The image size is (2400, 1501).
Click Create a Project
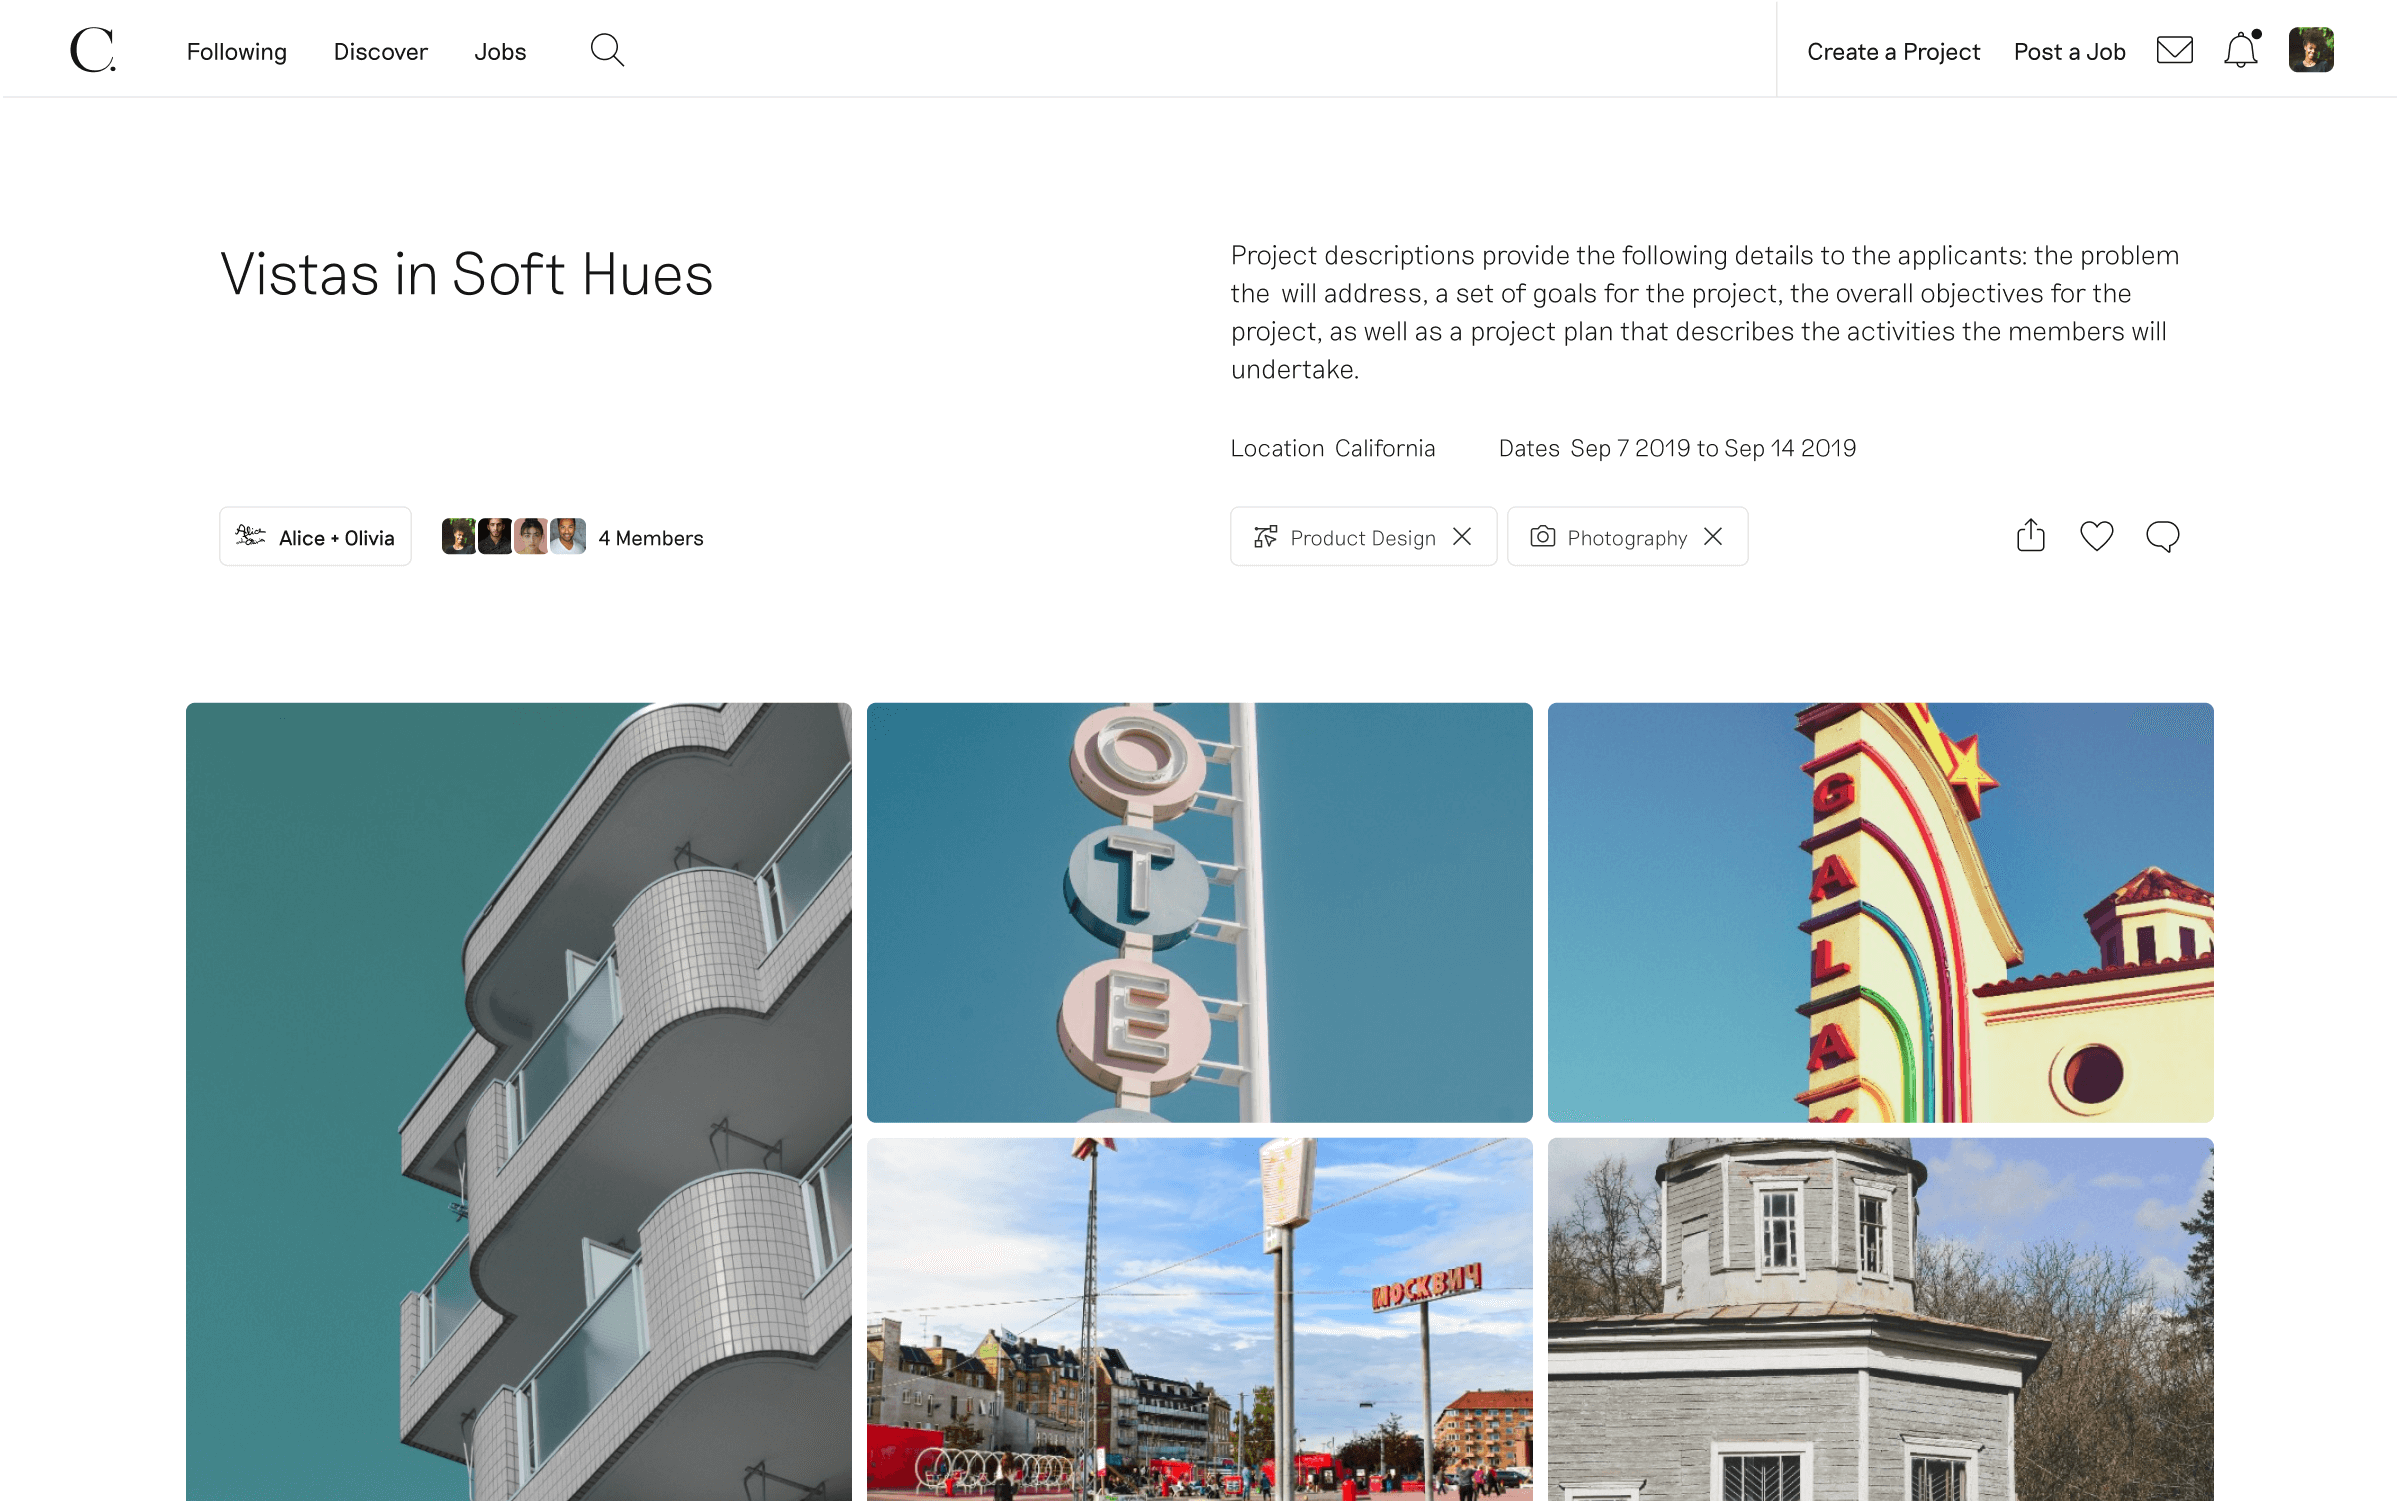pyautogui.click(x=1893, y=52)
